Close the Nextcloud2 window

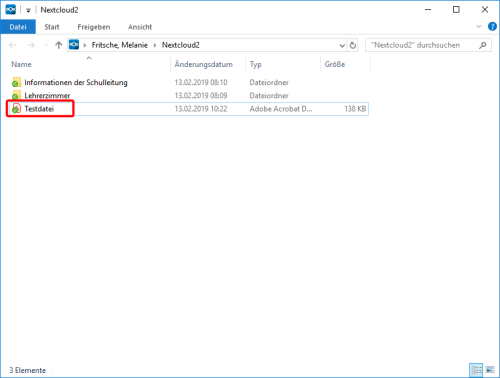(x=485, y=10)
